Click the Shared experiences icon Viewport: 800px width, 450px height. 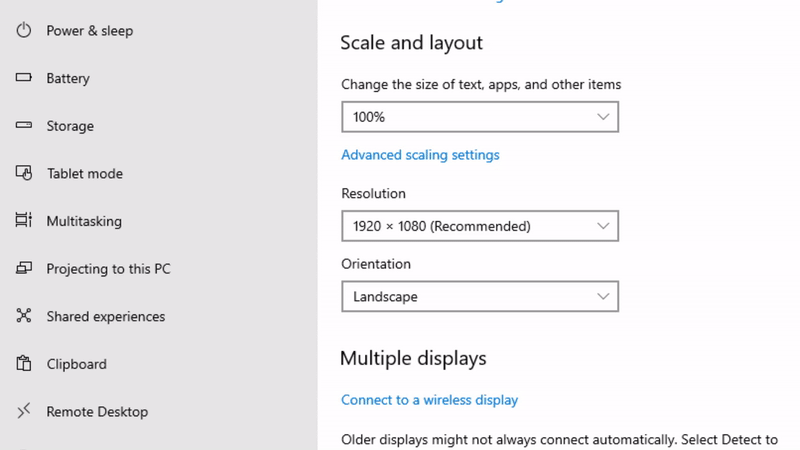(25, 316)
